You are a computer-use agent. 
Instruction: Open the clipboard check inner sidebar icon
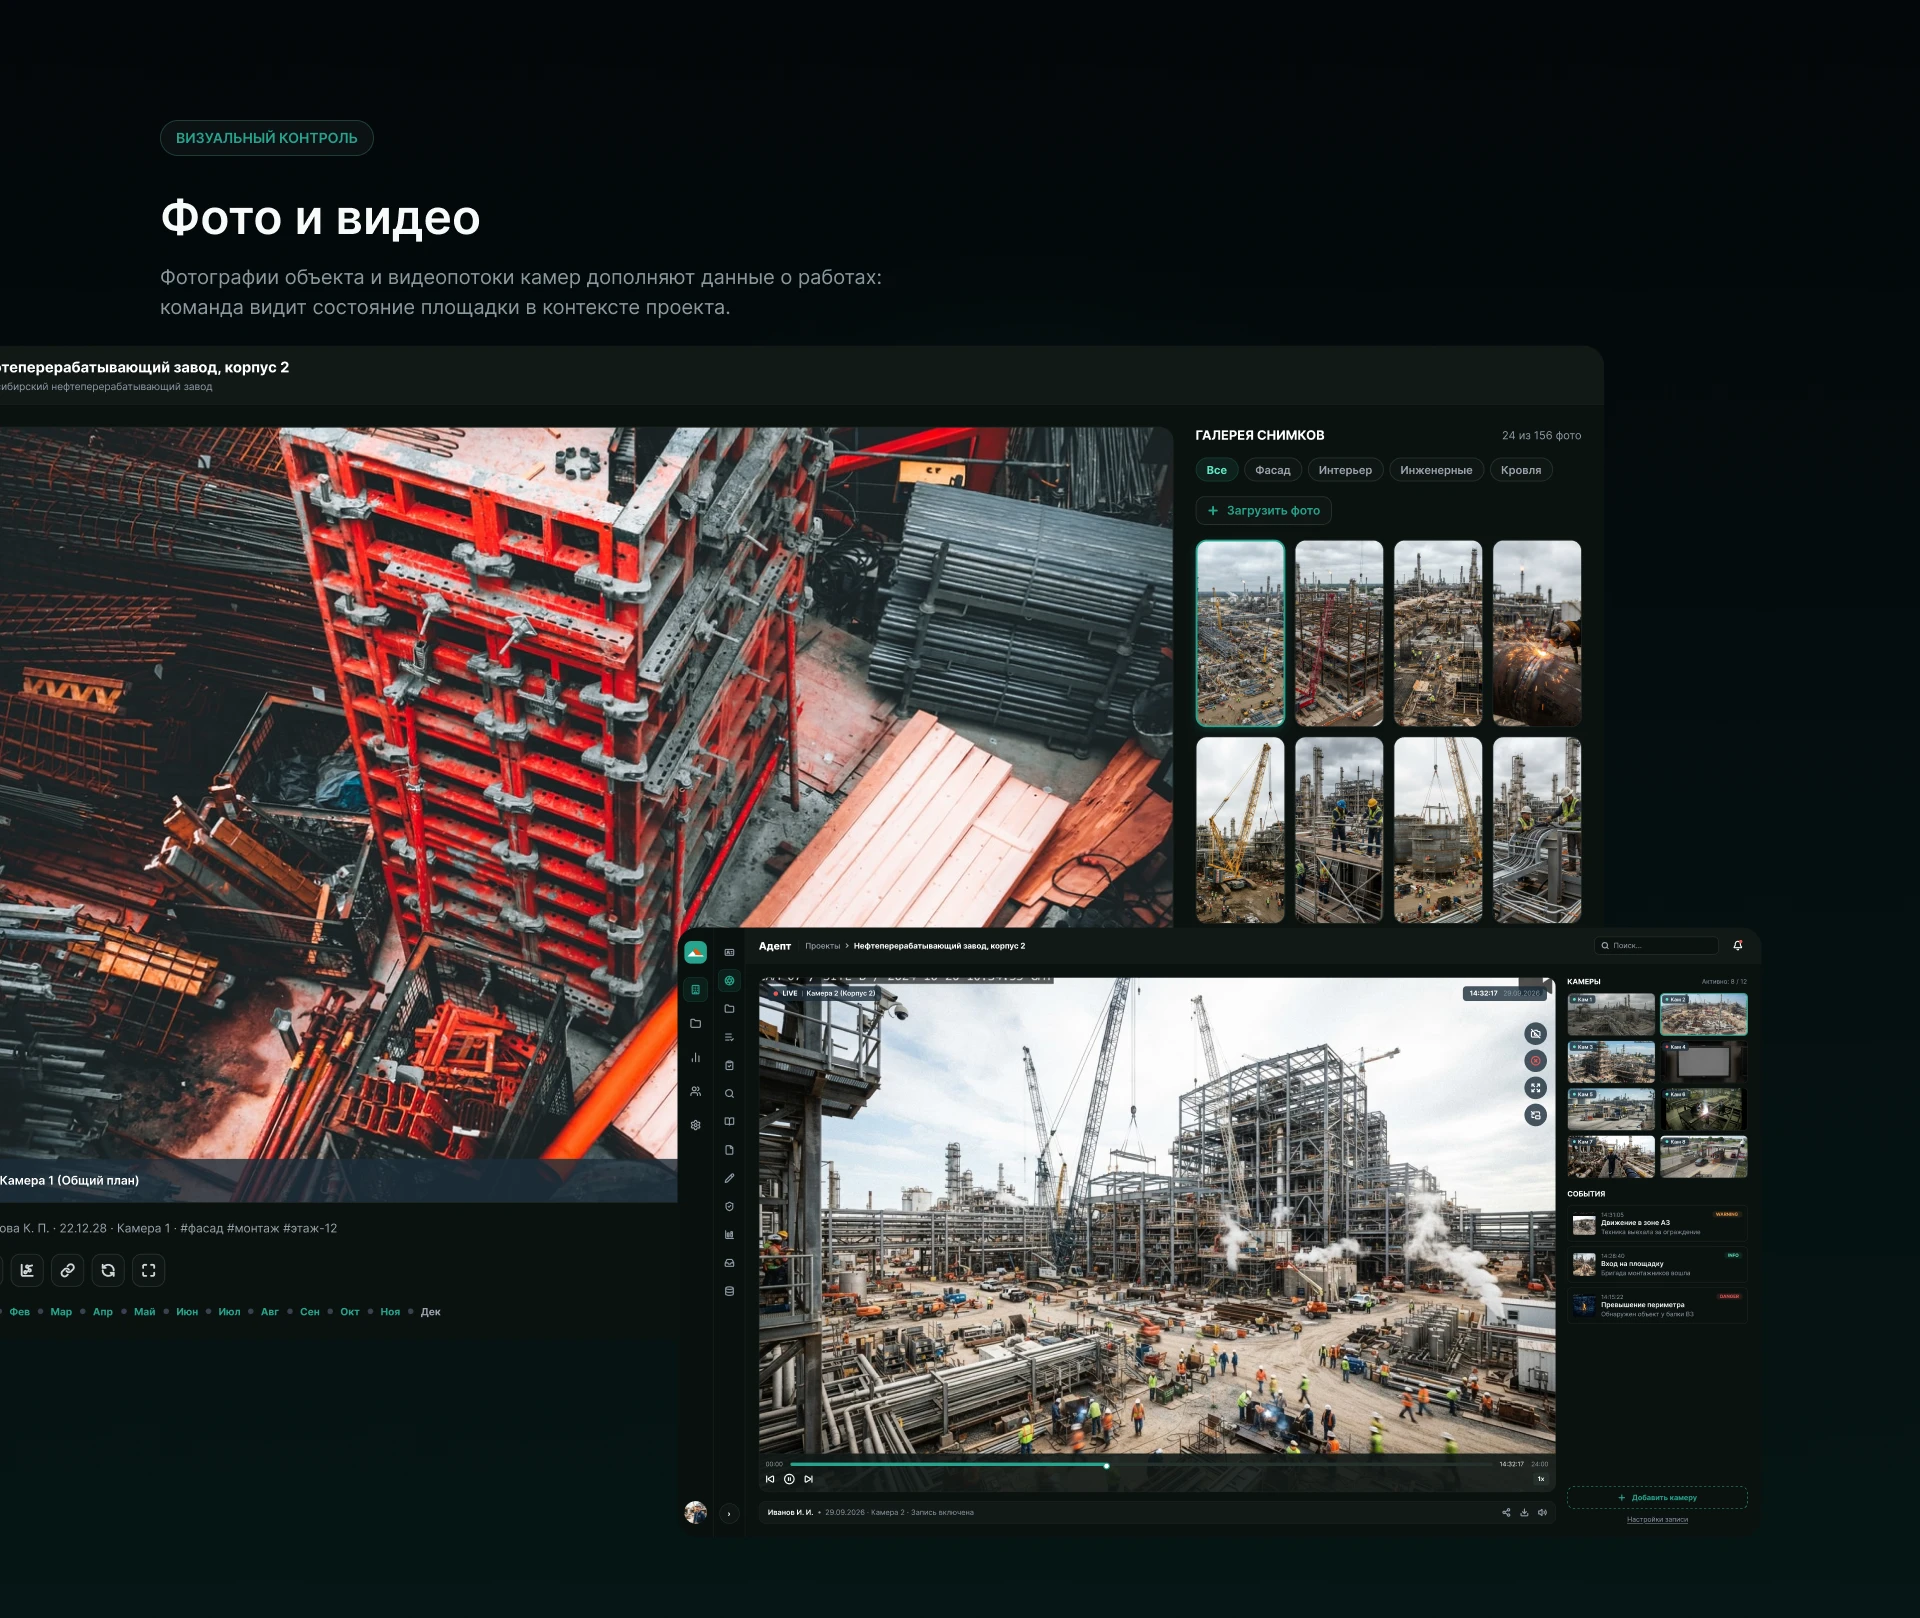pos(729,1066)
